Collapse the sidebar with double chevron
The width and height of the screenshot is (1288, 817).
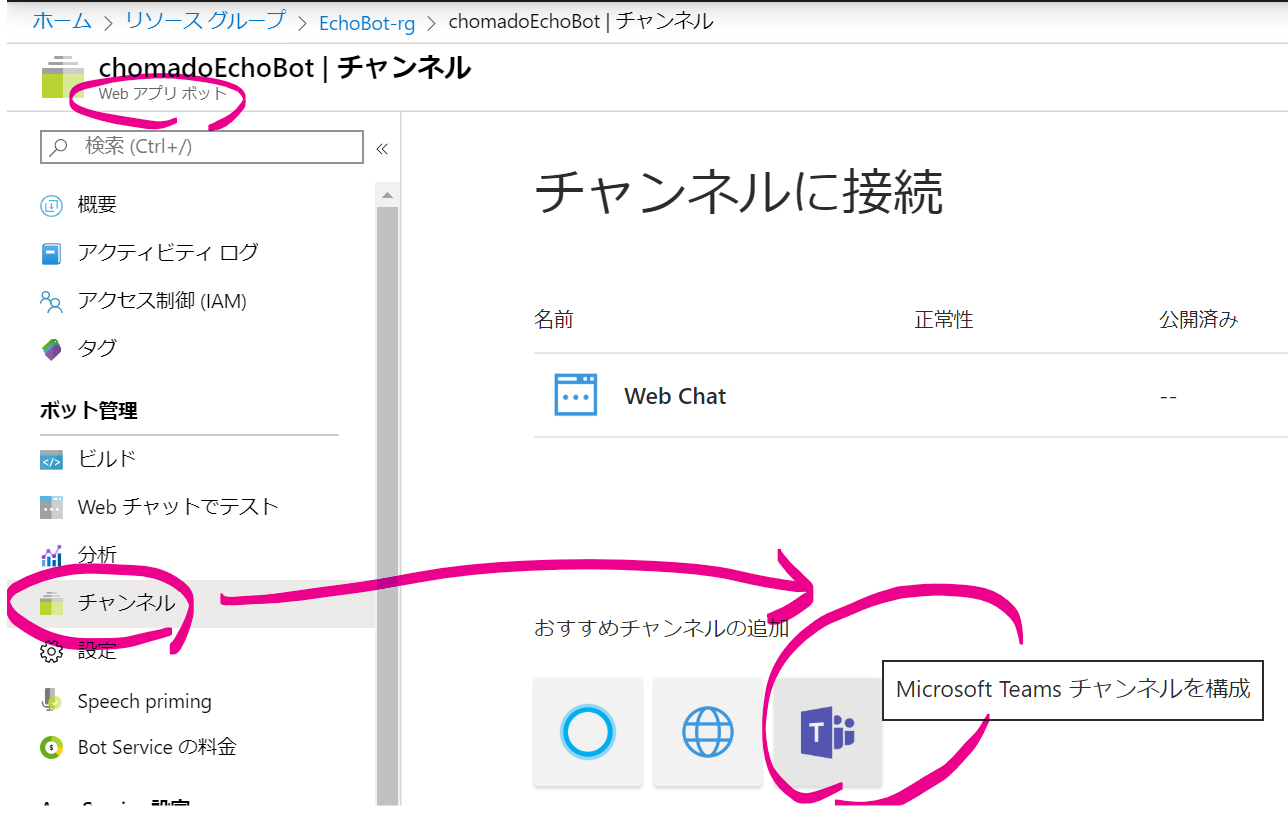click(381, 149)
